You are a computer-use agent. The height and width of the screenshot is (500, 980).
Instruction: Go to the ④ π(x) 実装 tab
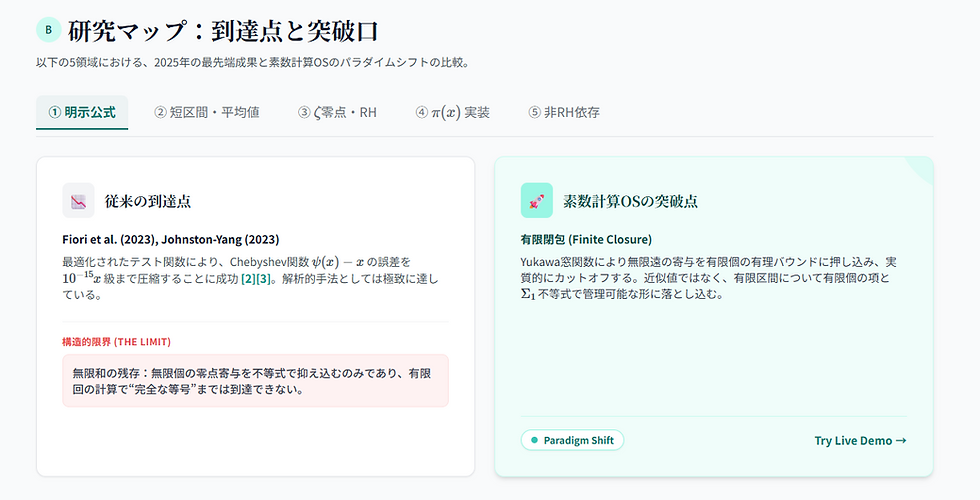[452, 112]
